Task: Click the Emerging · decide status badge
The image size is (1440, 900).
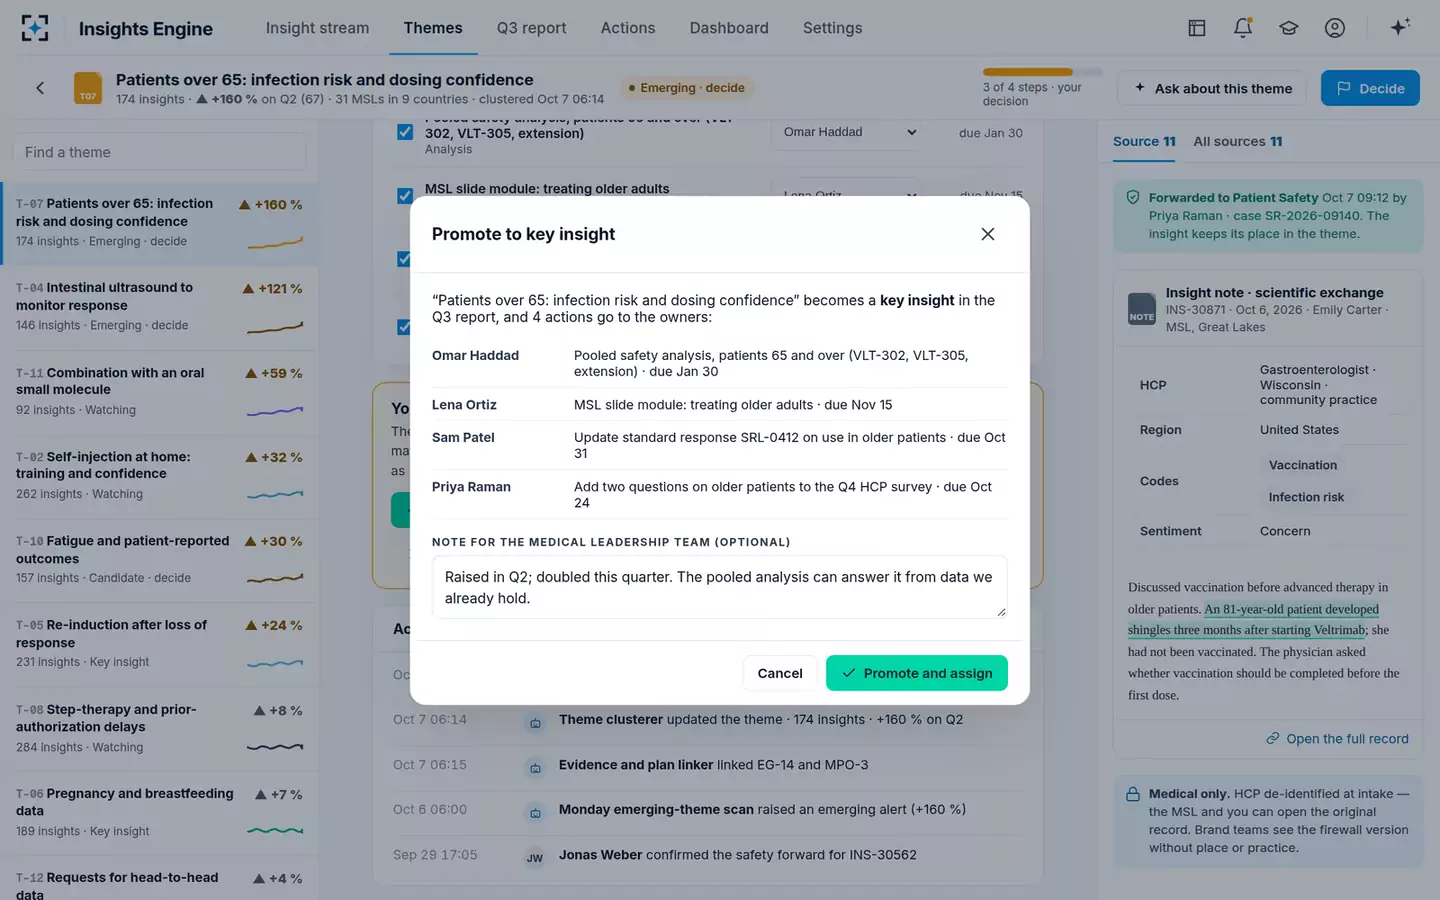Action: [686, 88]
